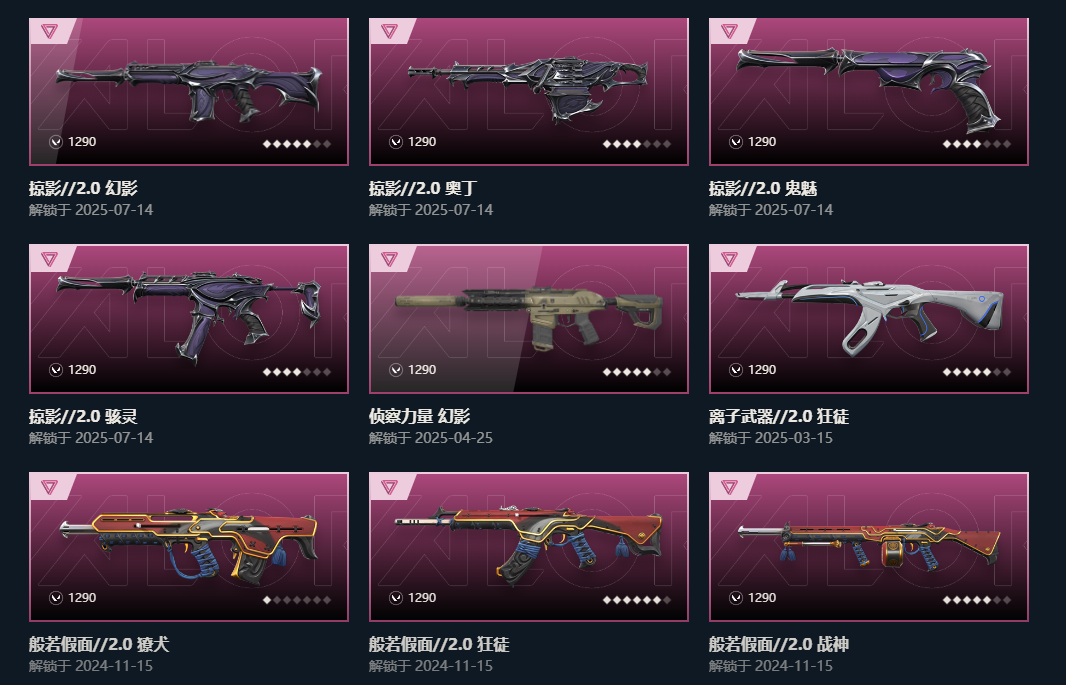1066x685 pixels.
Task: Click tier badge icon on 掠影//2.0 鬼魅 card
Action: [x=729, y=31]
